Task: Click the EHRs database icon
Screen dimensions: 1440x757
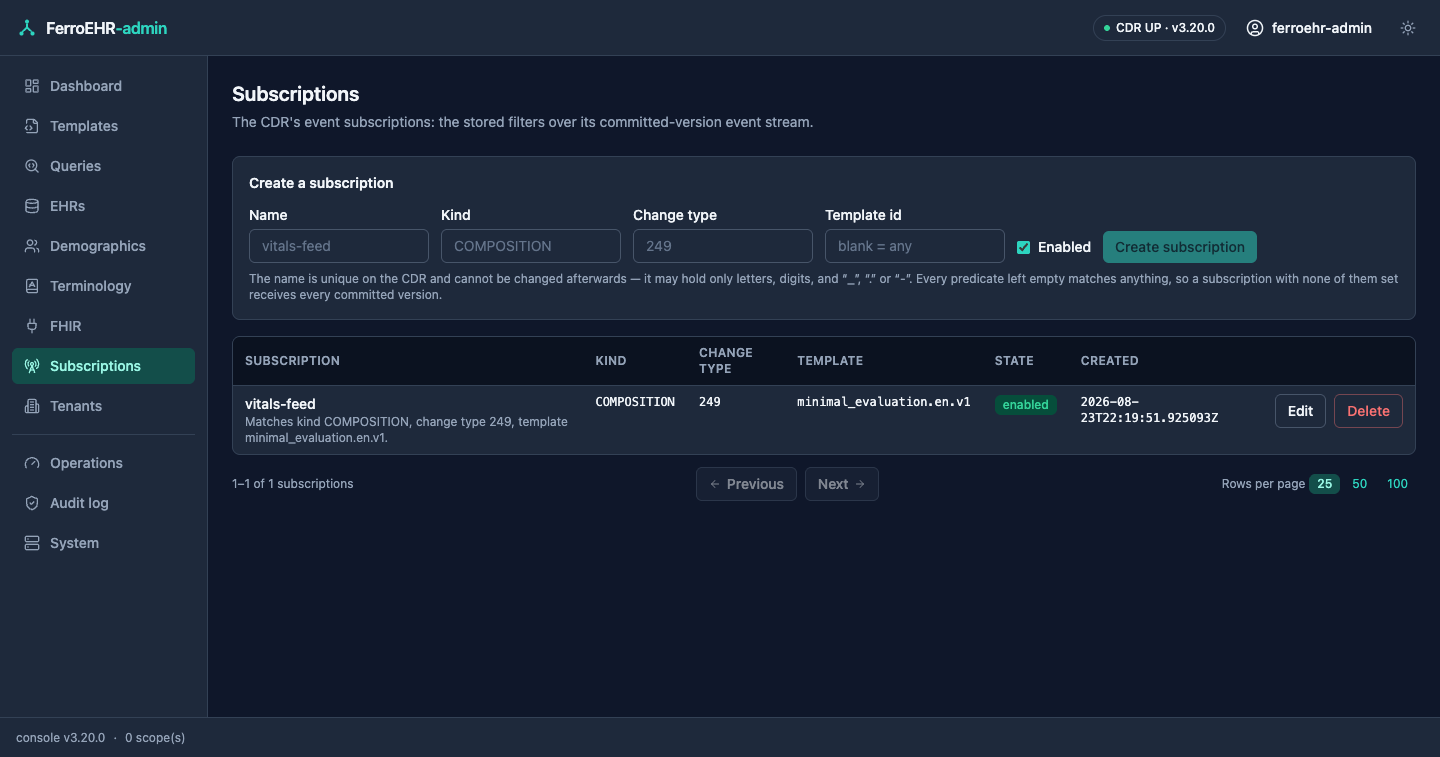Action: point(32,206)
